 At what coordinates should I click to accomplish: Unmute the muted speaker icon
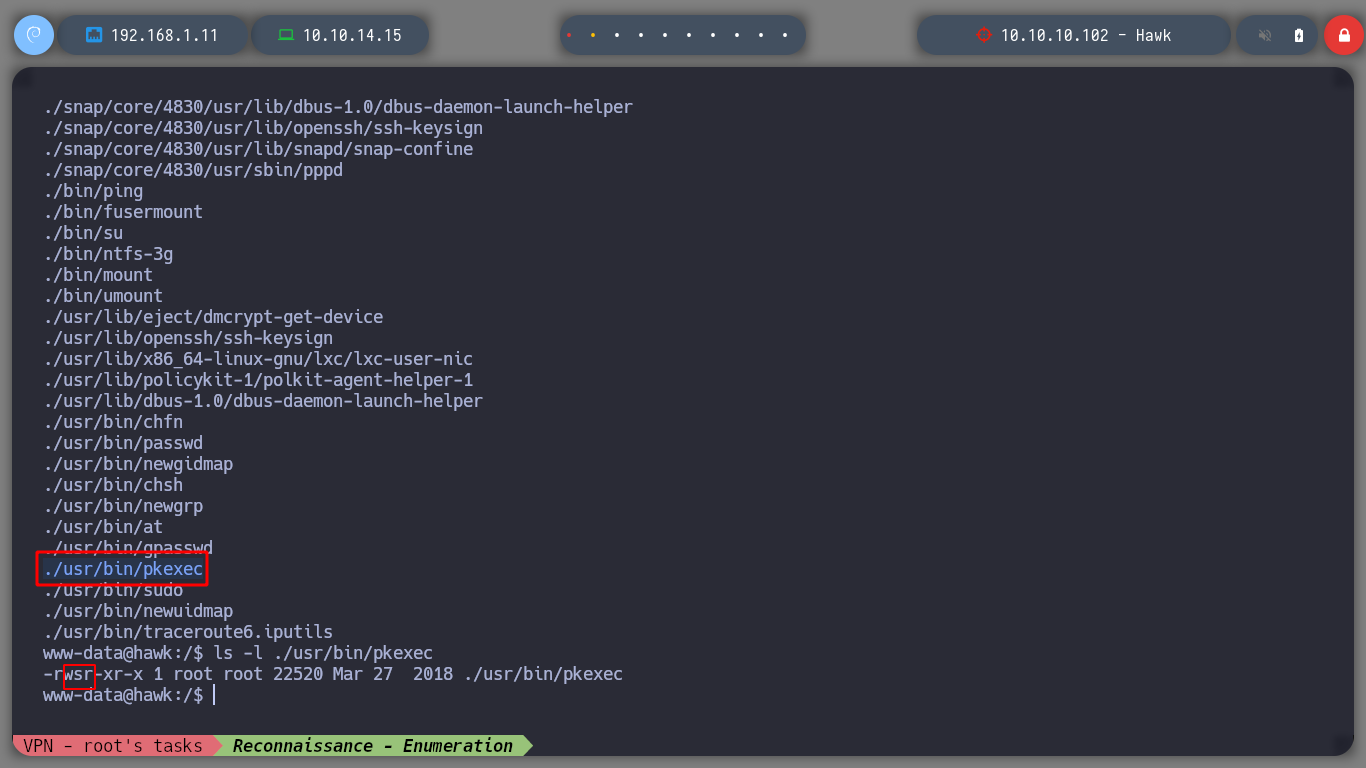point(1265,35)
